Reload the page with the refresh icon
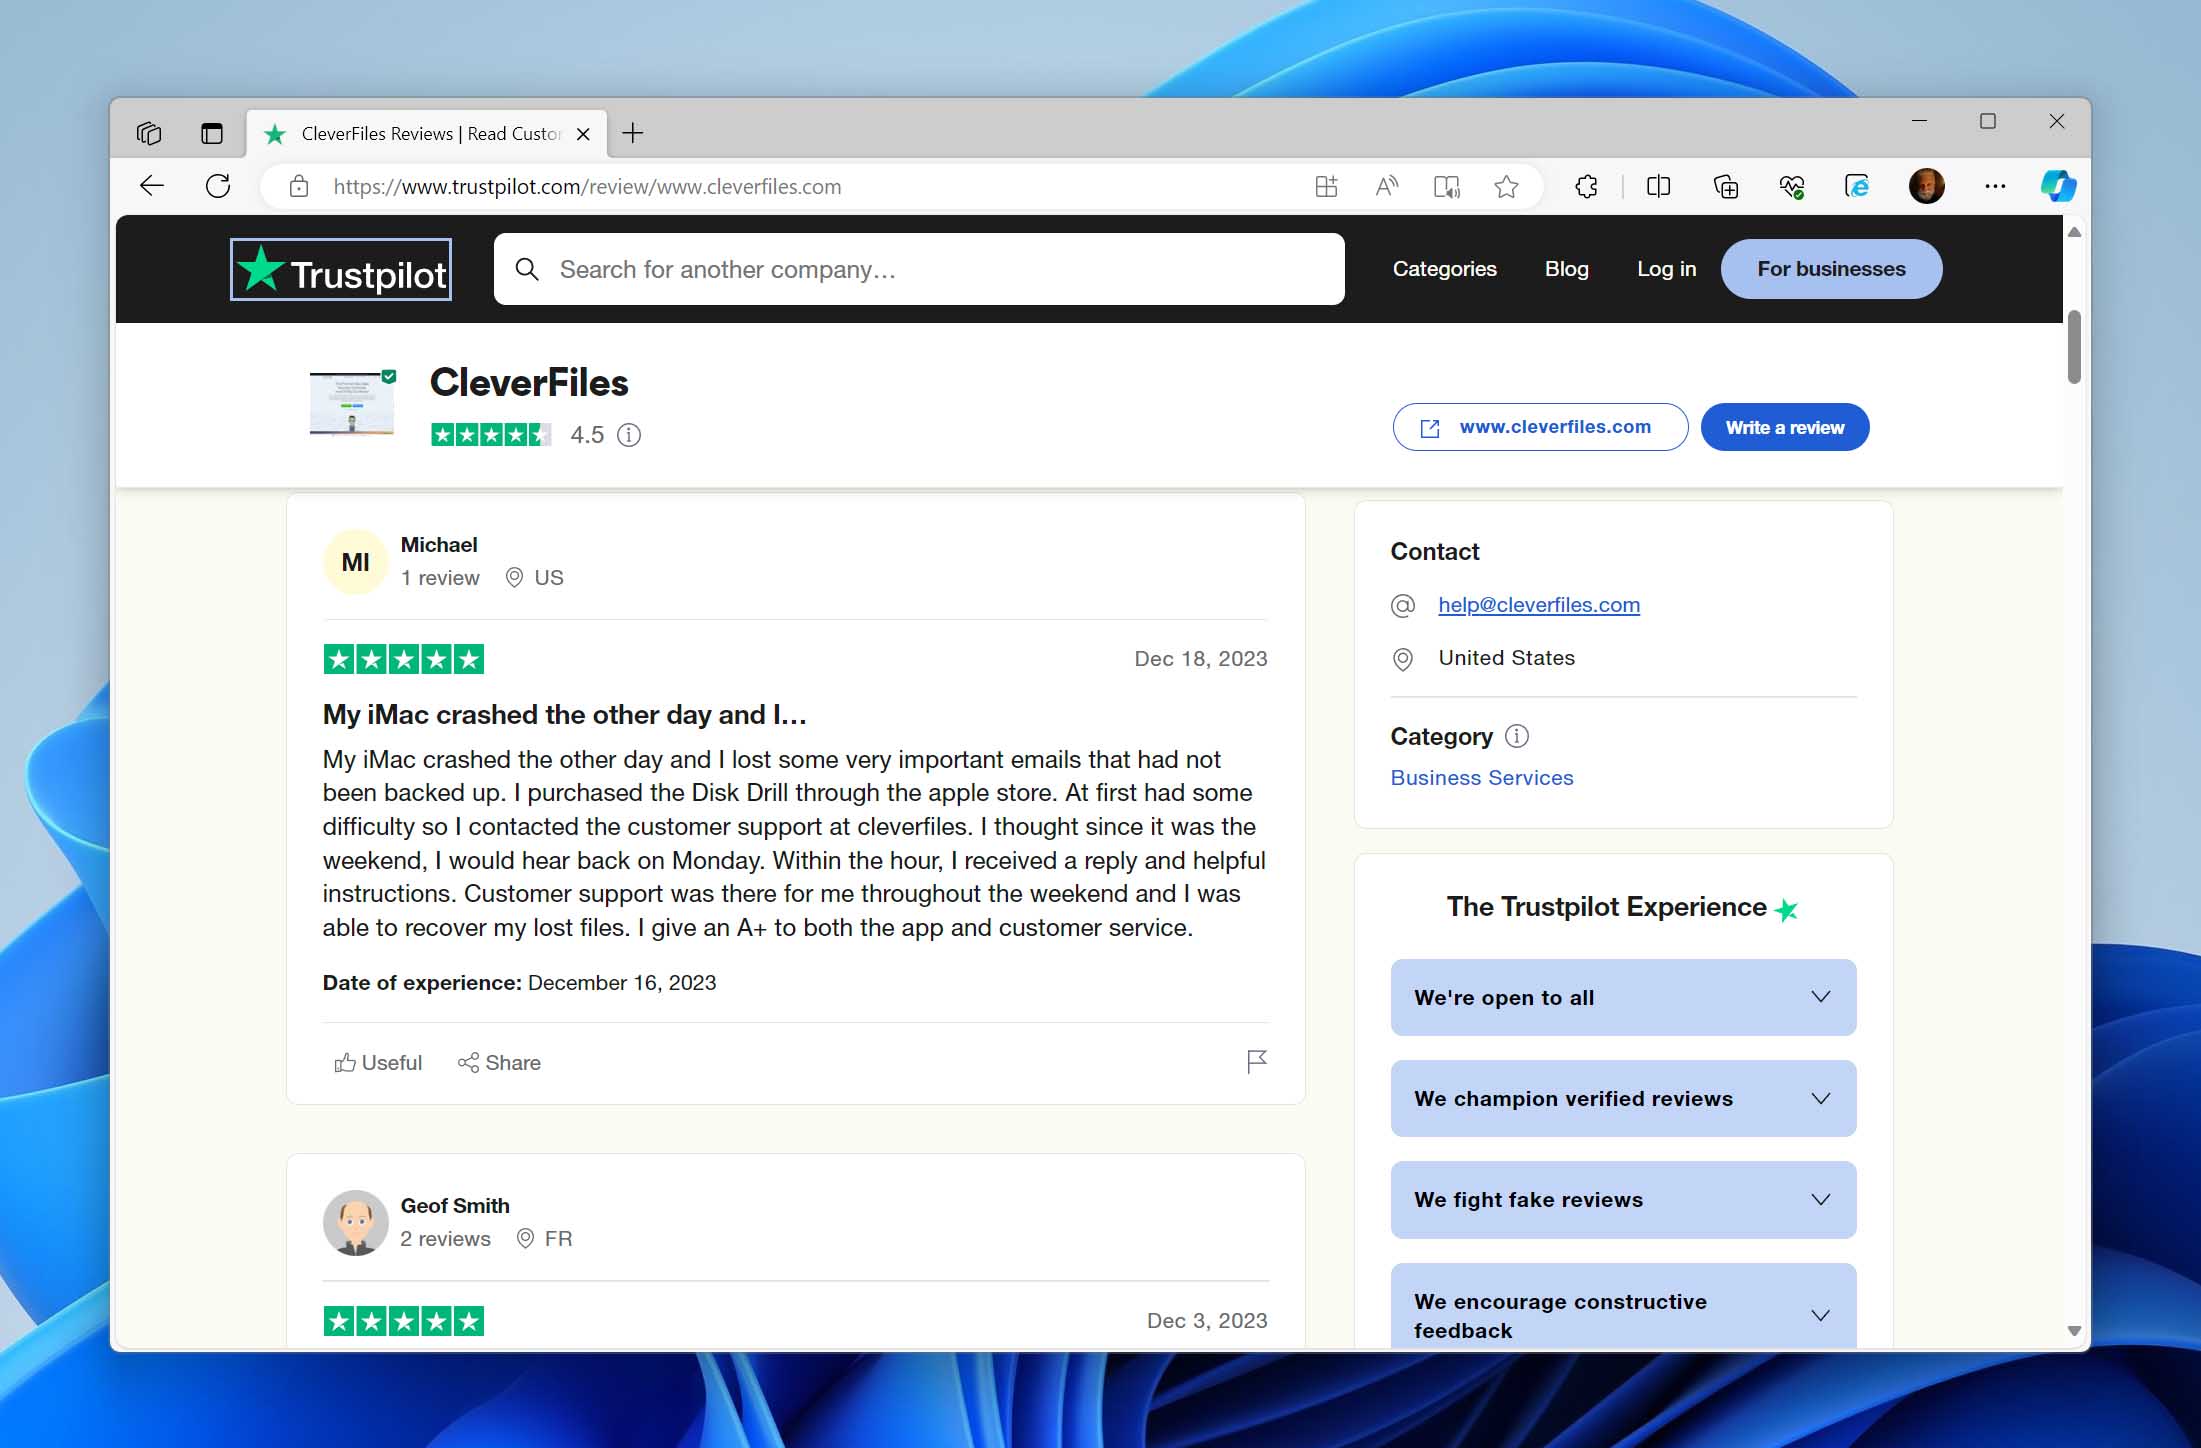The width and height of the screenshot is (2201, 1448). click(218, 186)
